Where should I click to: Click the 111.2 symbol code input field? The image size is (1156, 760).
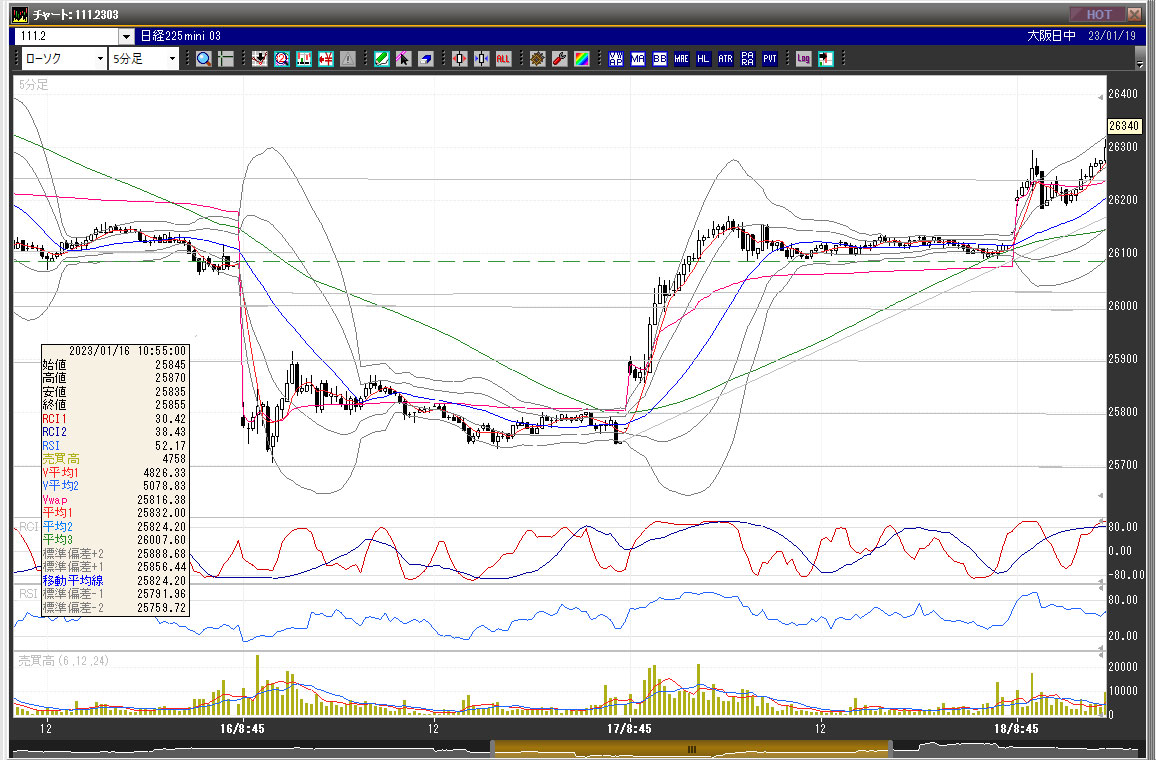point(66,36)
